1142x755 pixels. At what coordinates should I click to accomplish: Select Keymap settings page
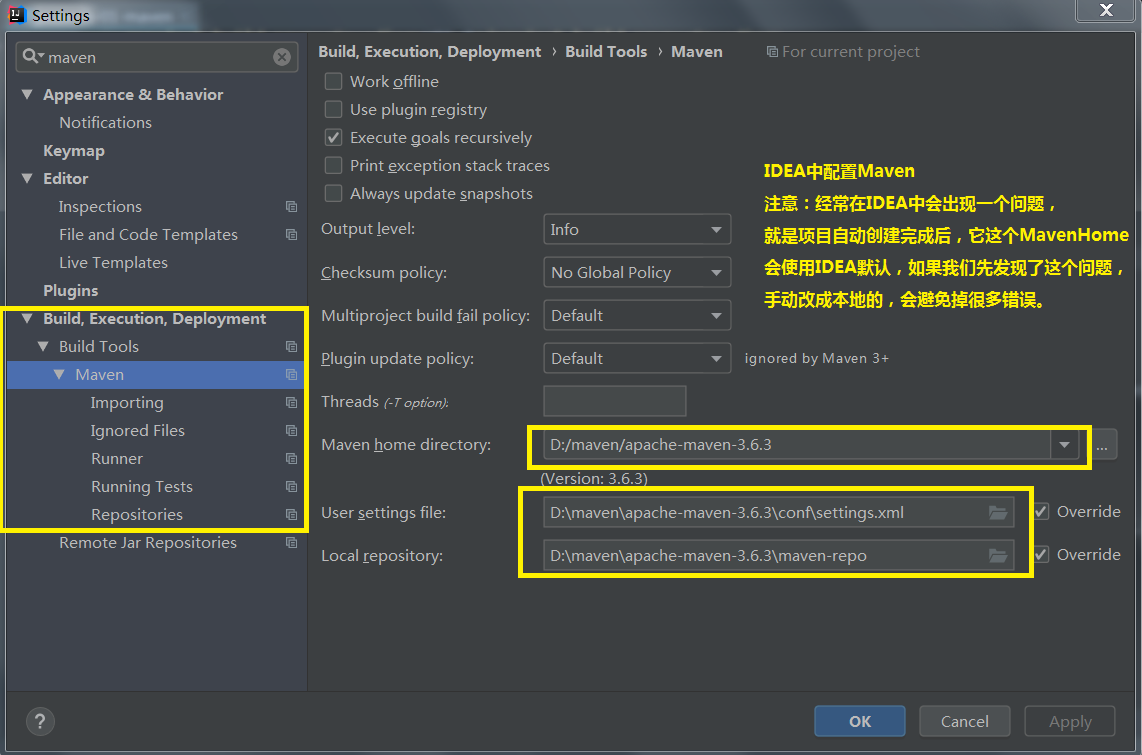click(74, 151)
